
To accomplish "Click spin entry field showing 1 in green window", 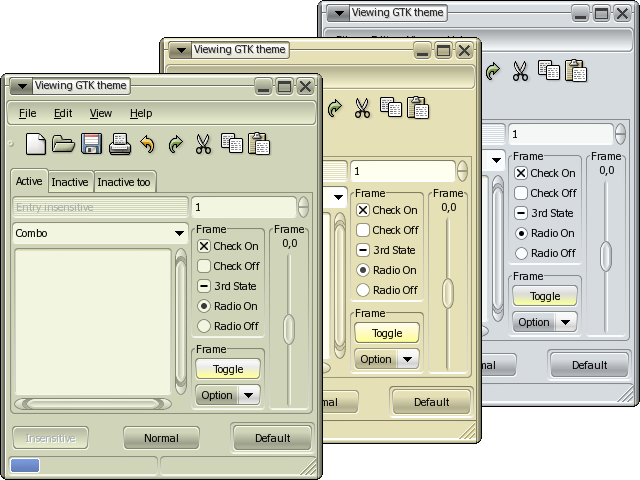I will [244, 207].
